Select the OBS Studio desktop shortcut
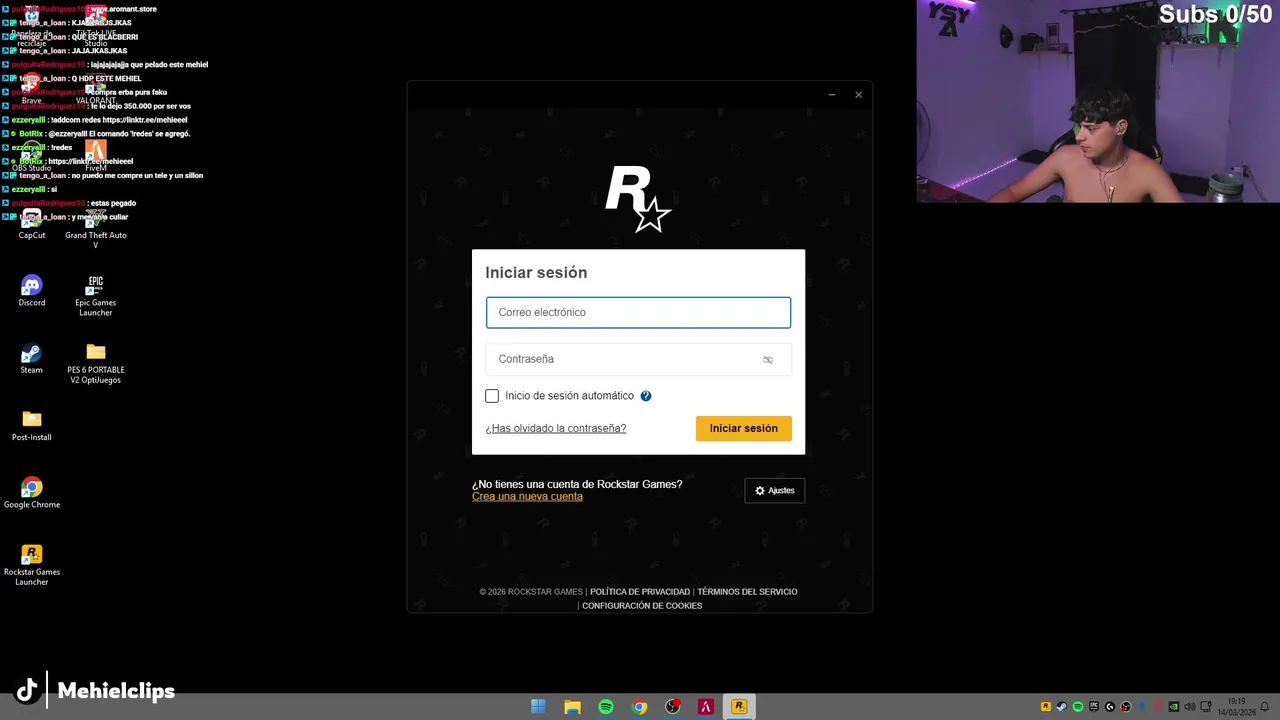The image size is (1280, 720). (x=32, y=156)
